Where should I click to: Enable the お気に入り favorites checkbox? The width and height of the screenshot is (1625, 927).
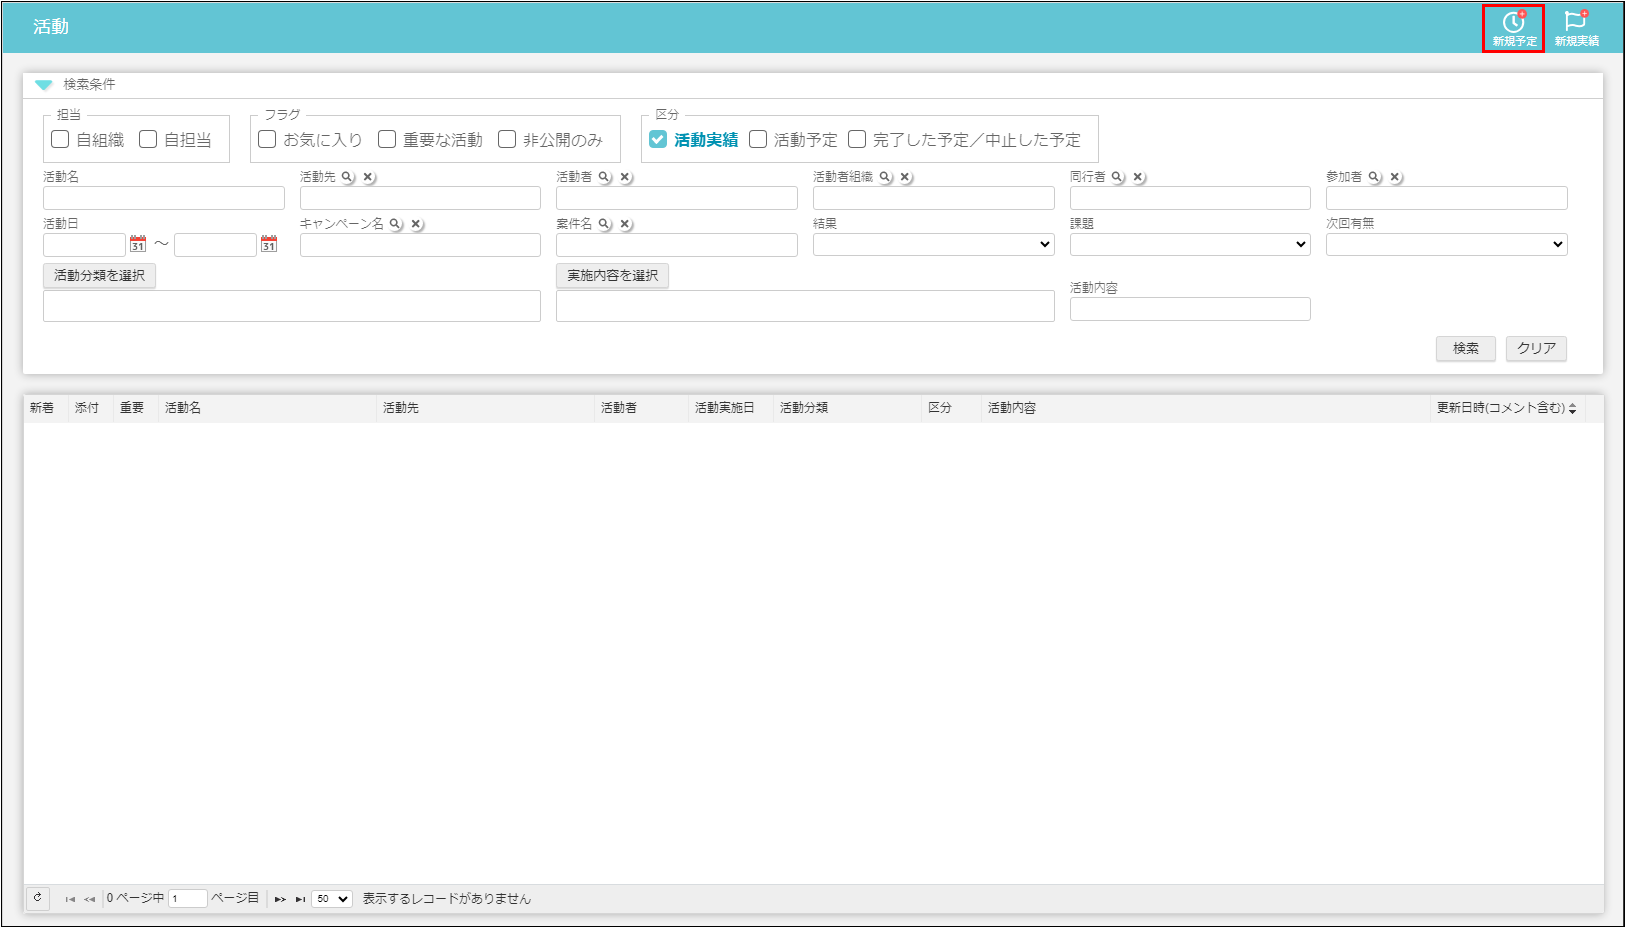point(267,139)
